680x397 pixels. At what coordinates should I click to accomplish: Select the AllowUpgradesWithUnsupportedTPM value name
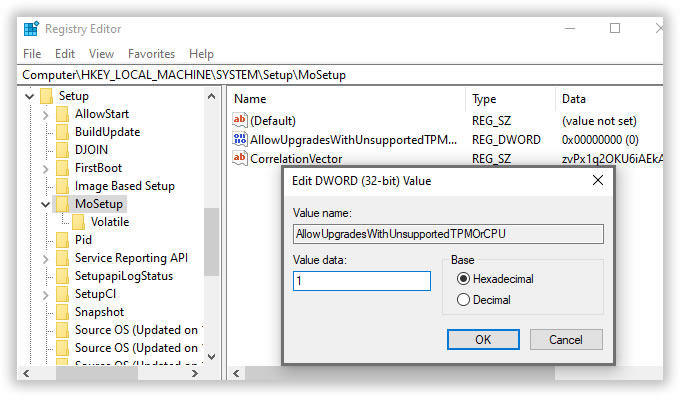click(x=353, y=140)
